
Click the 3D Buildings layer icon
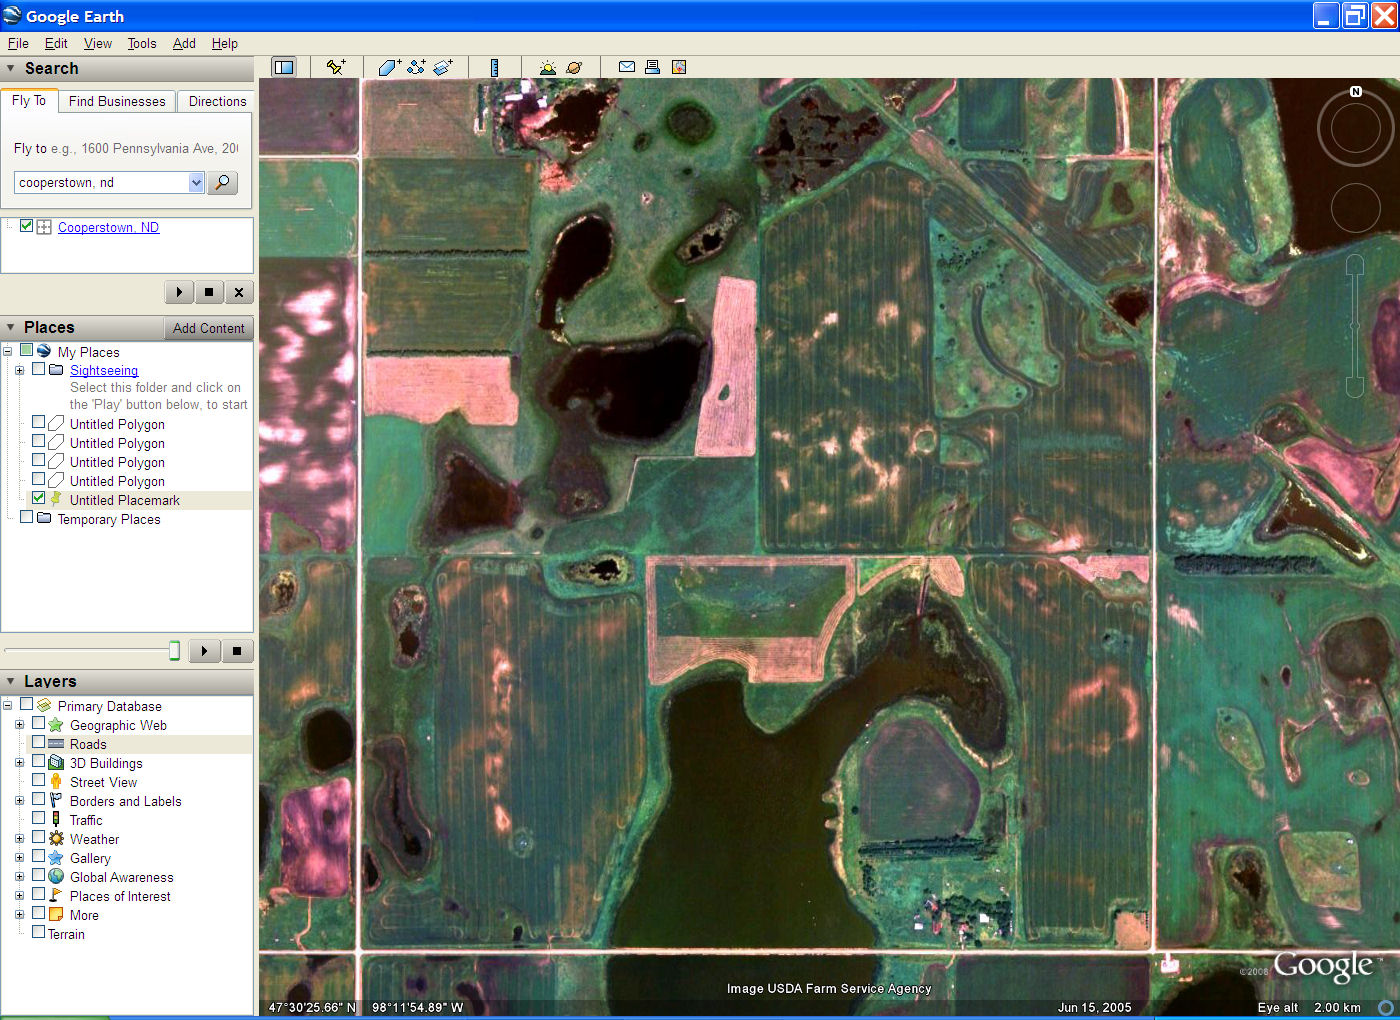(56, 763)
